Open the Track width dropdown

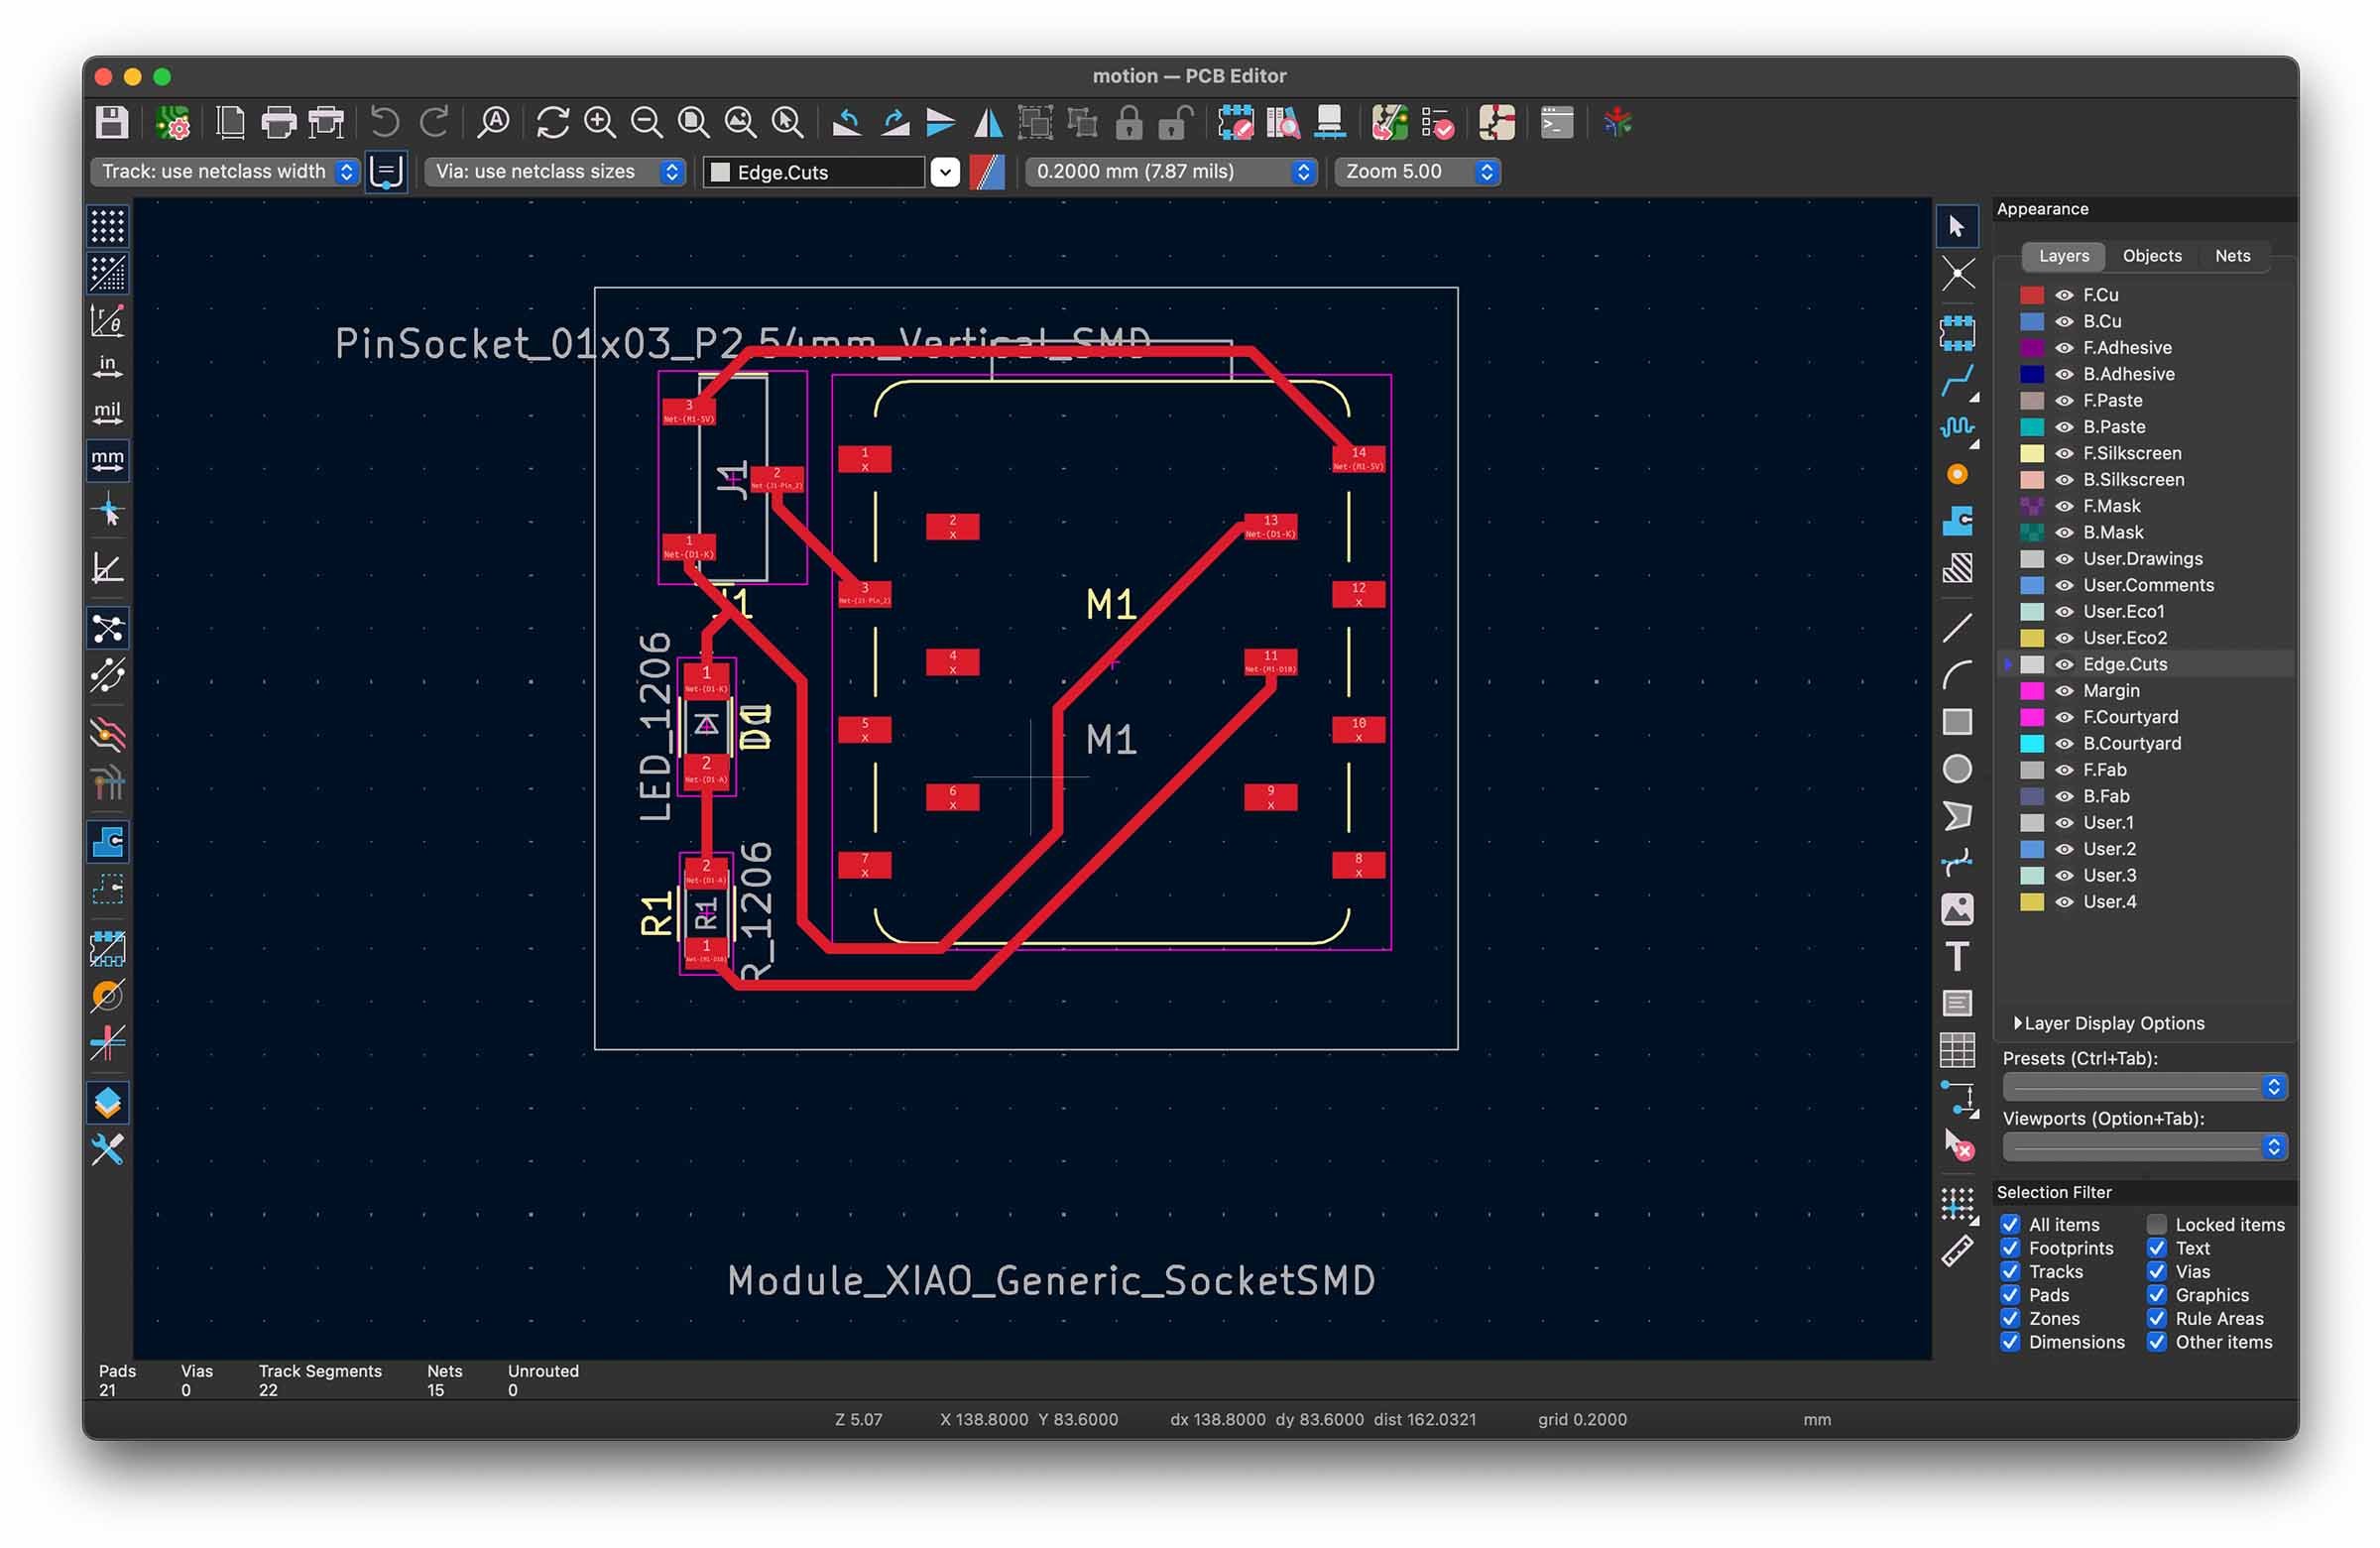225,172
